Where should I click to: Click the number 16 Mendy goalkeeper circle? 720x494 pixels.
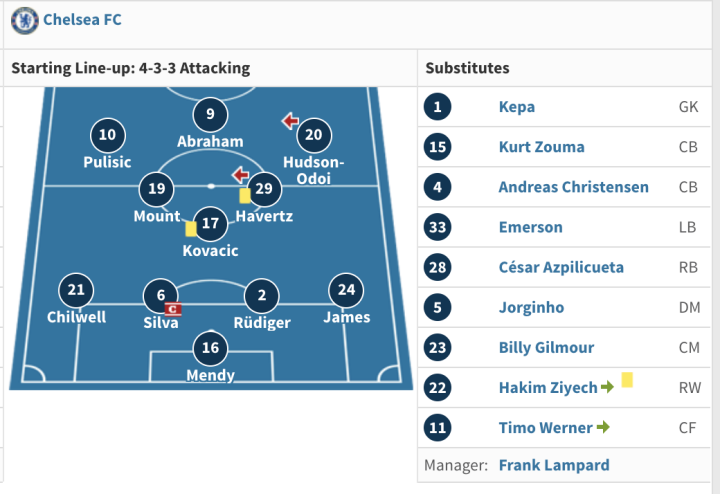pos(210,348)
